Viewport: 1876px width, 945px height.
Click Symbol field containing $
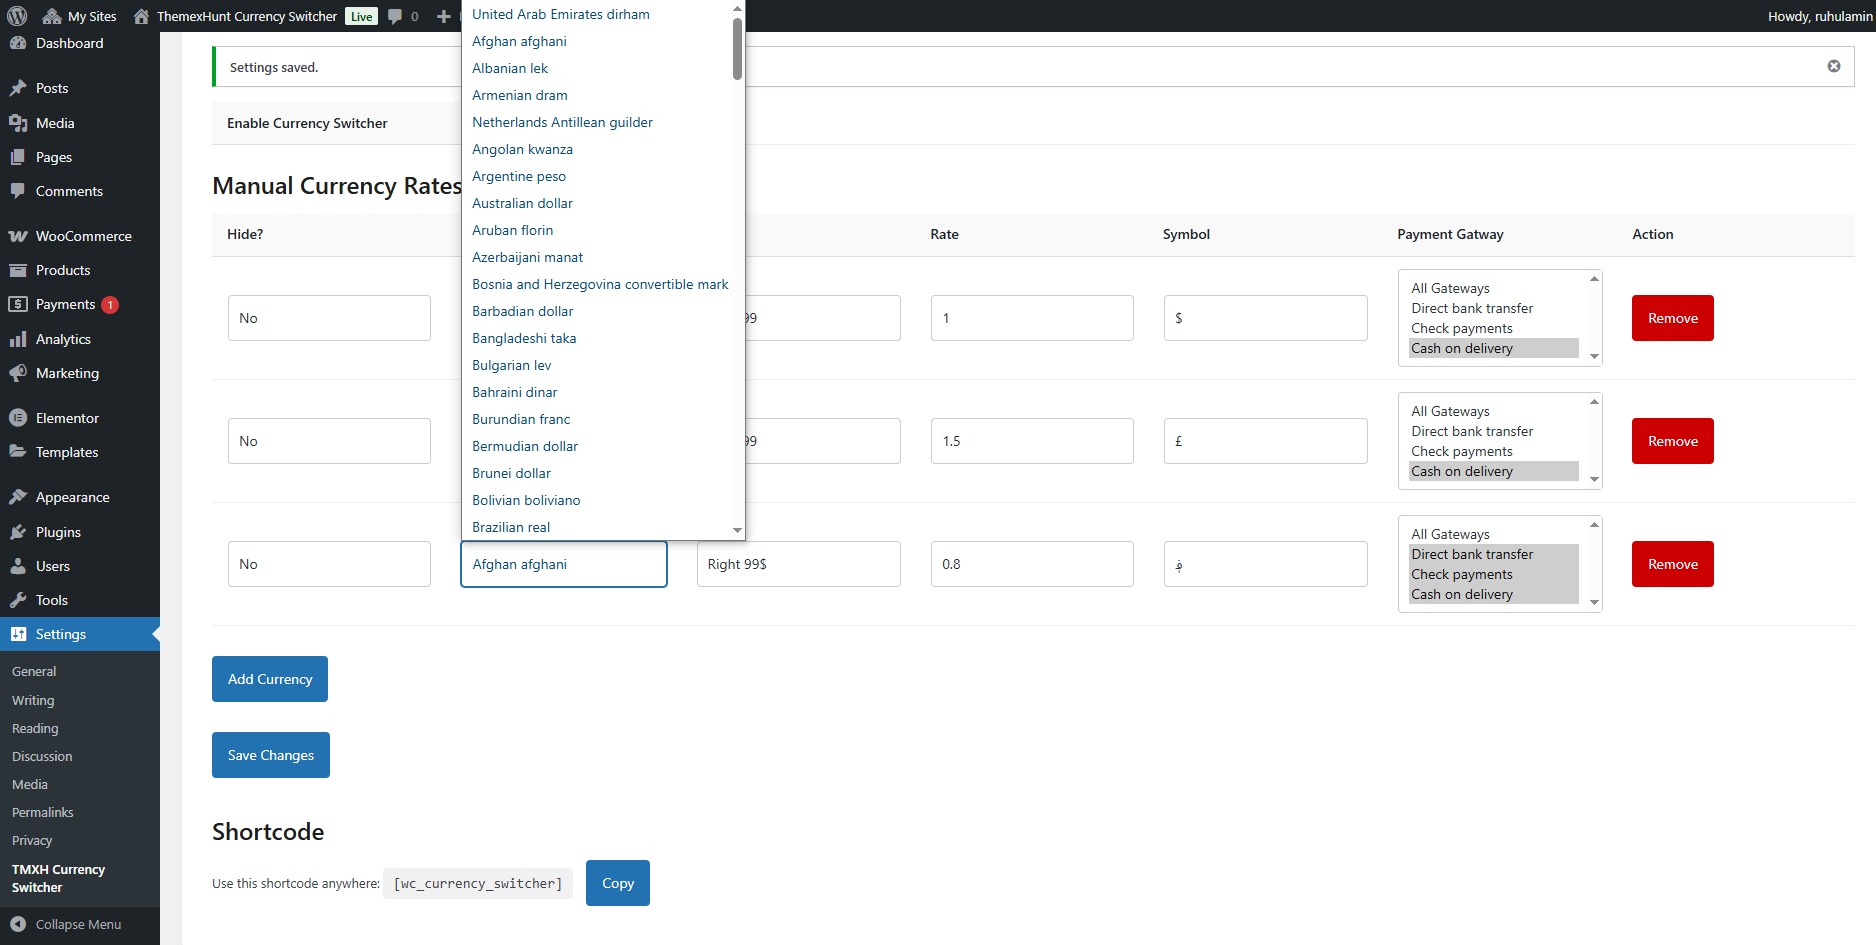pos(1266,318)
